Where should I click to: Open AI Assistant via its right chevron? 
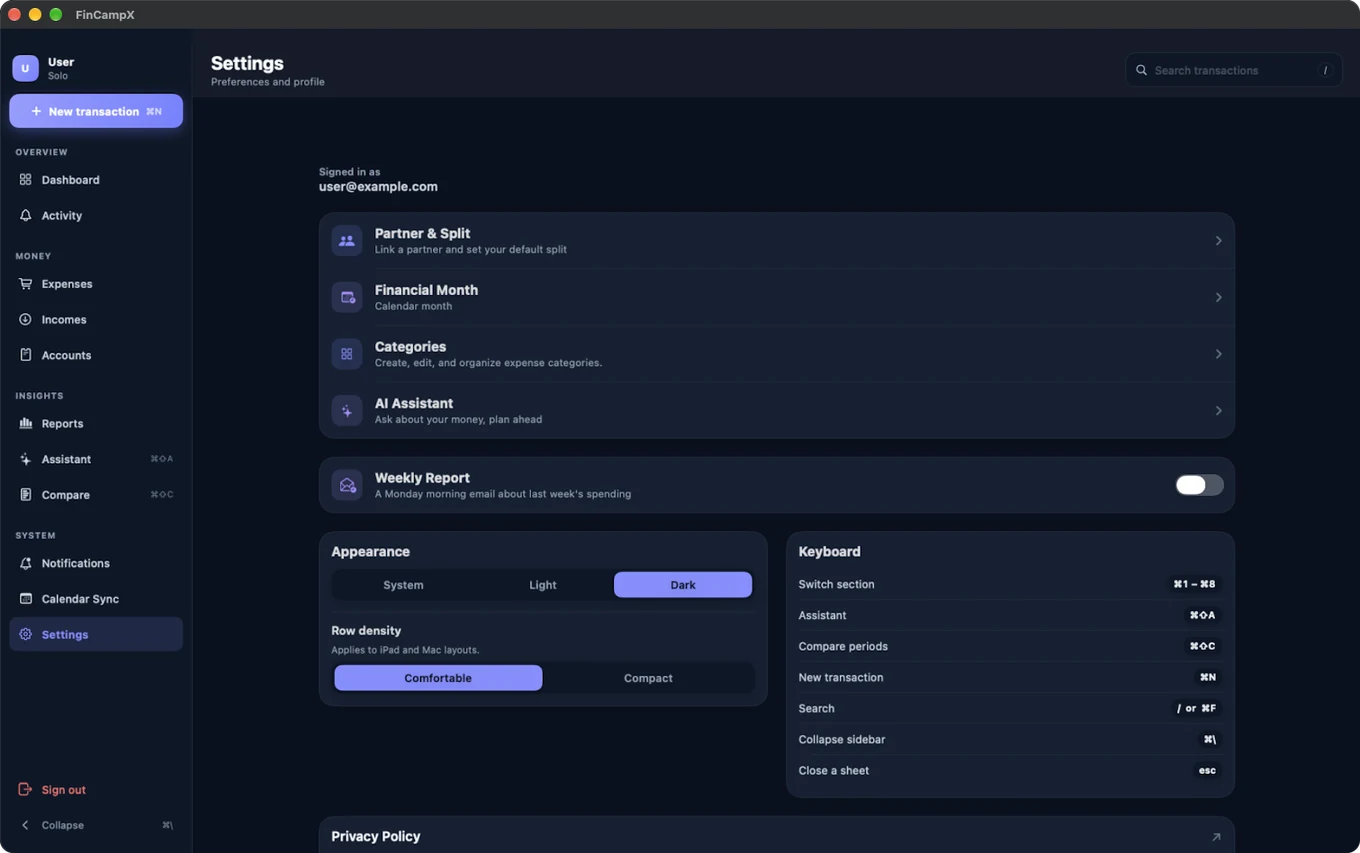1218,411
